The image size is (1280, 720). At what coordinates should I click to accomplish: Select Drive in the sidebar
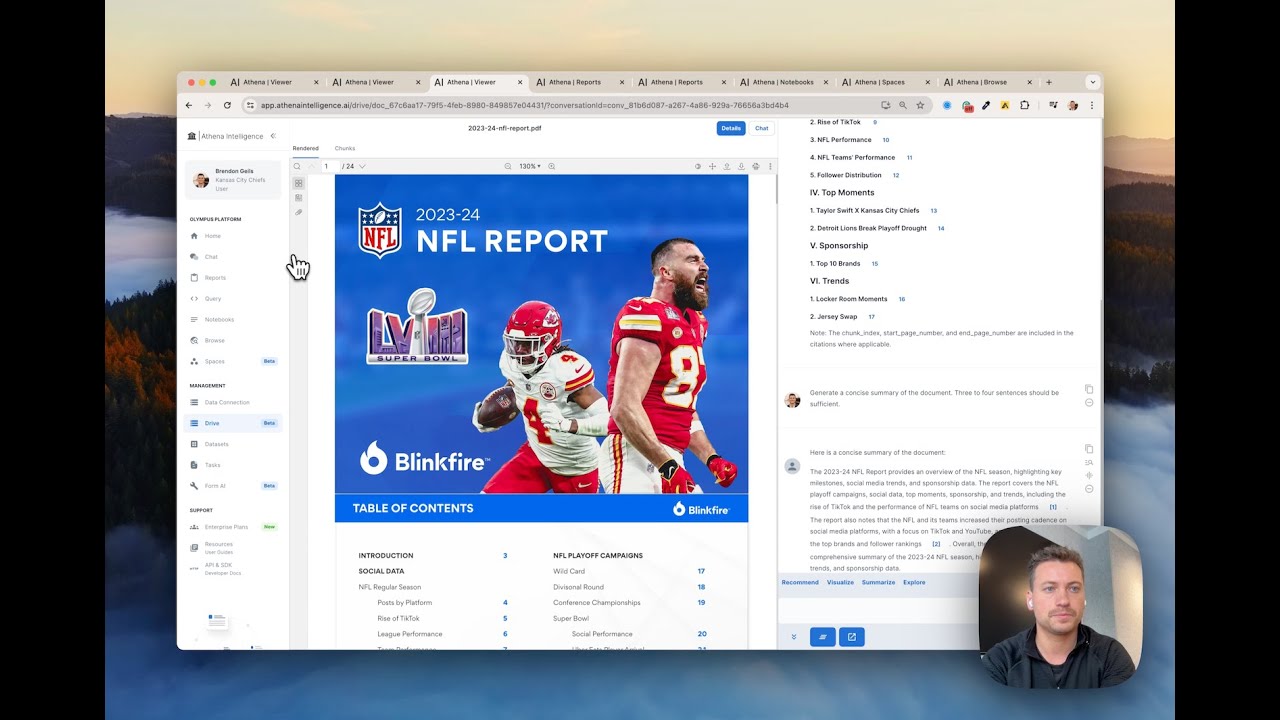[x=234, y=423]
